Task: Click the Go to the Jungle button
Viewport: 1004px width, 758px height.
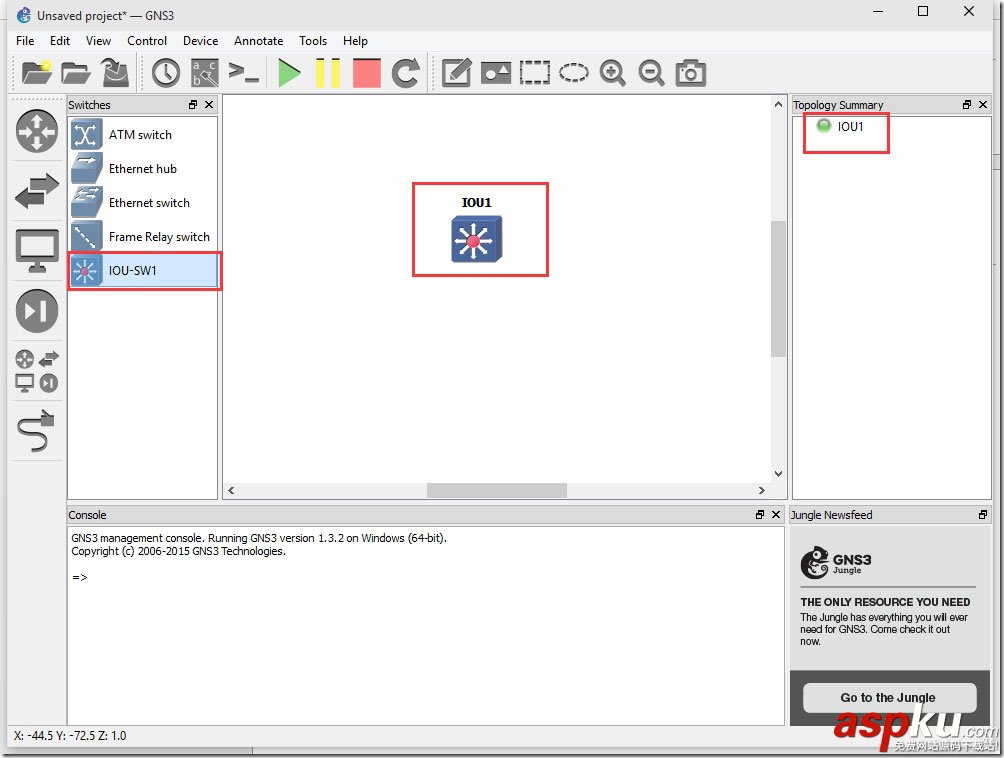Action: pyautogui.click(x=888, y=697)
